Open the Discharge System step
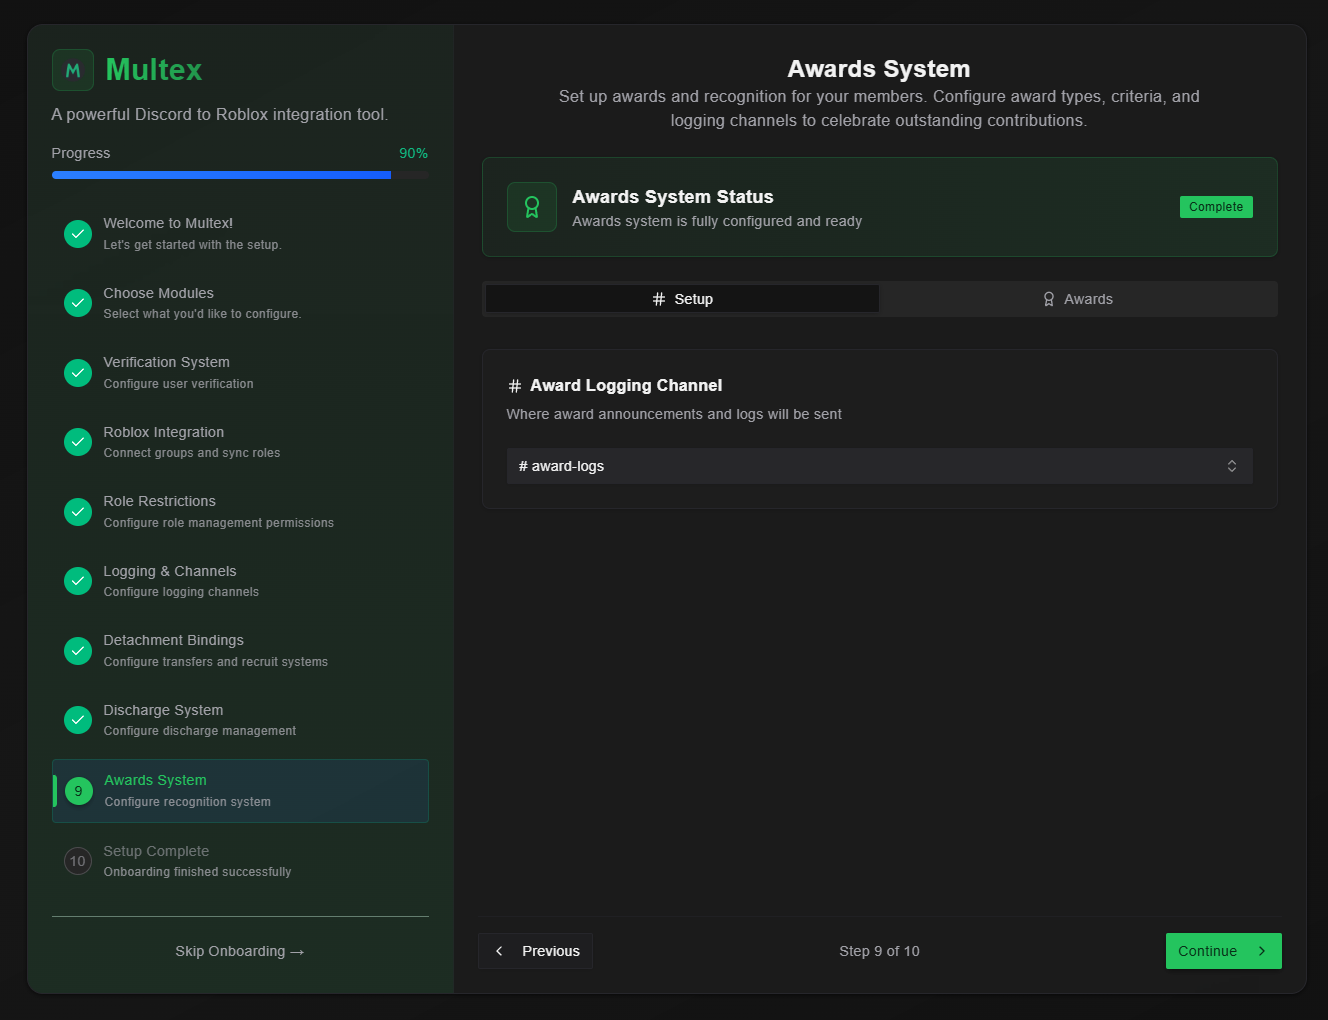This screenshot has height=1020, width=1328. point(240,720)
